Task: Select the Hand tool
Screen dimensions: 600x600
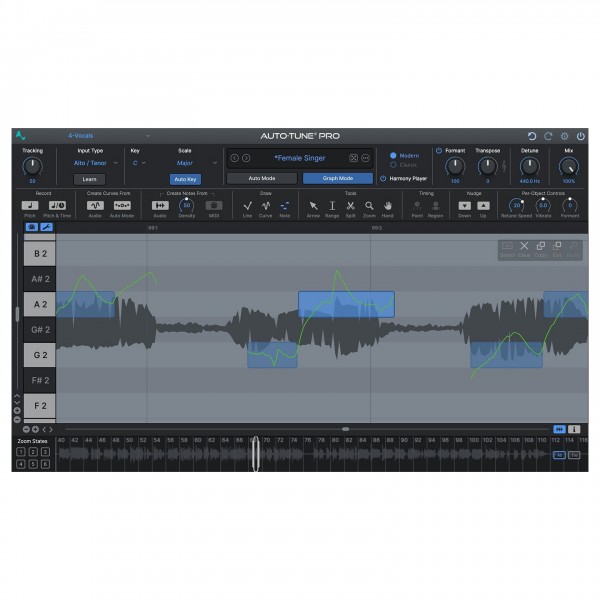Action: click(388, 206)
